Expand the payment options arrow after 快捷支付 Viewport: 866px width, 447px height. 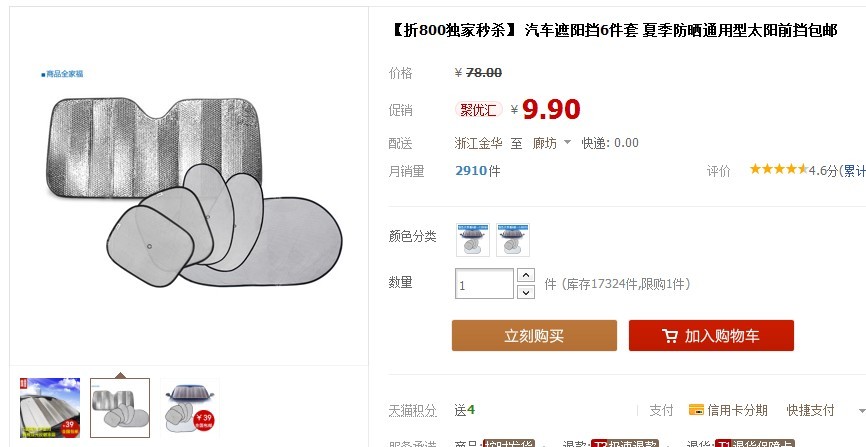(x=862, y=411)
